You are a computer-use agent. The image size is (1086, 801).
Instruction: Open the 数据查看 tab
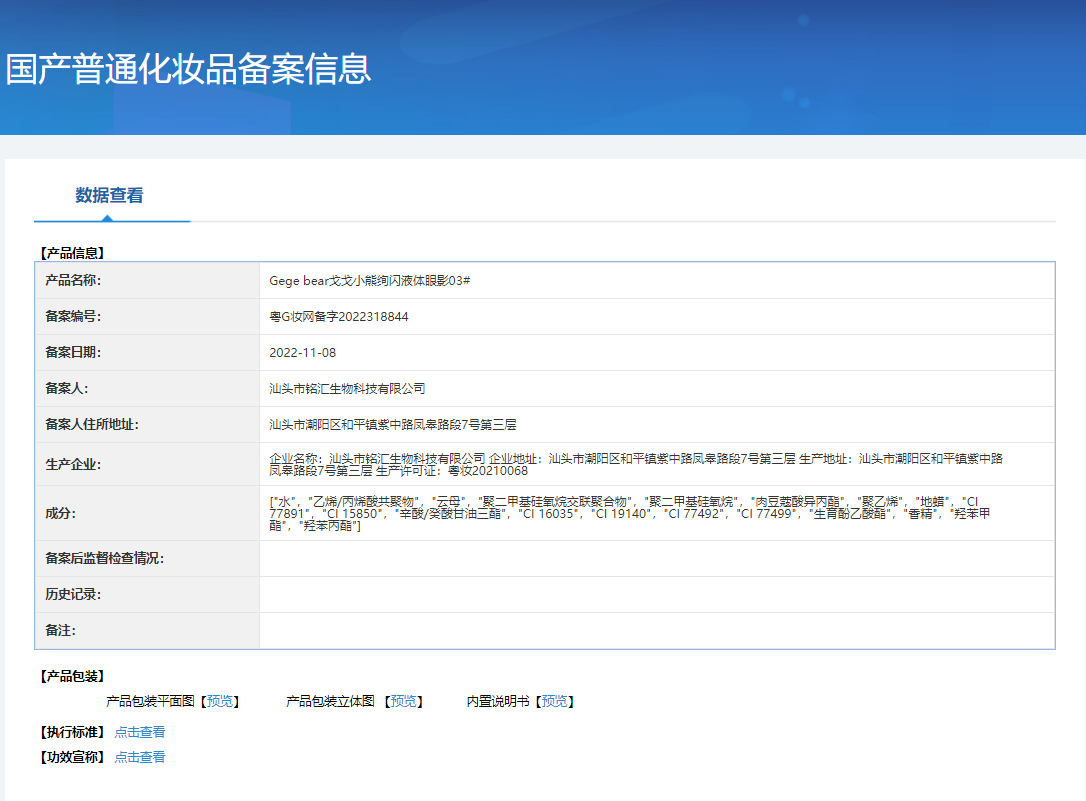(109, 196)
